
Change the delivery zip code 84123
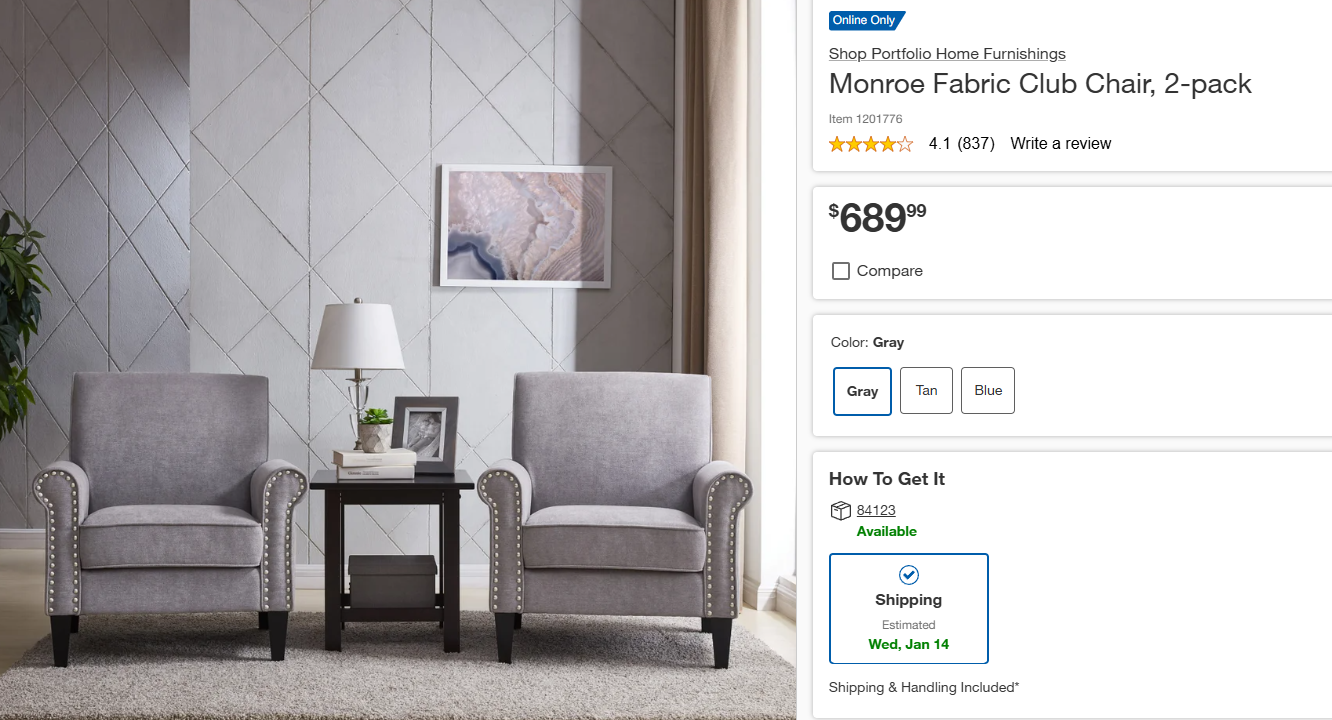(876, 510)
